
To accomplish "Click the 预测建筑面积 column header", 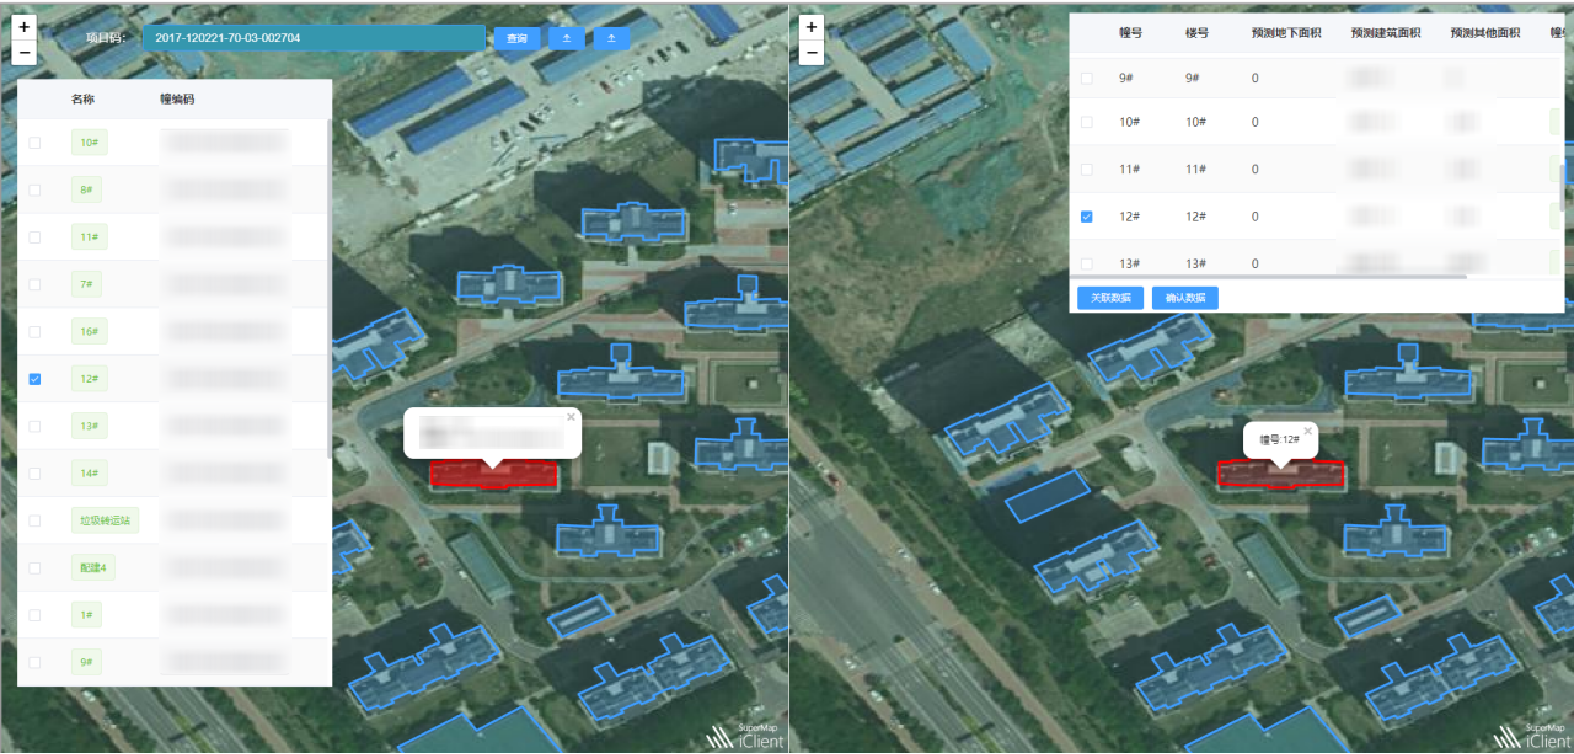I will 1385,33.
